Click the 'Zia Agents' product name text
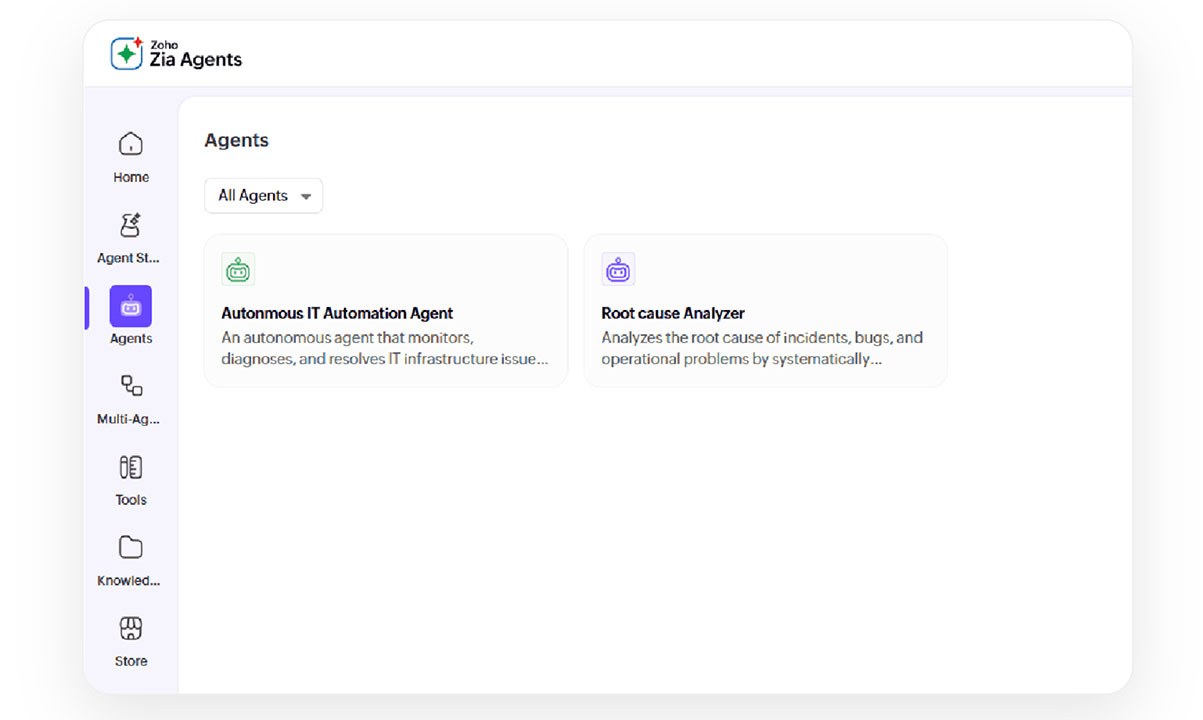The image size is (1203, 720). coord(196,60)
